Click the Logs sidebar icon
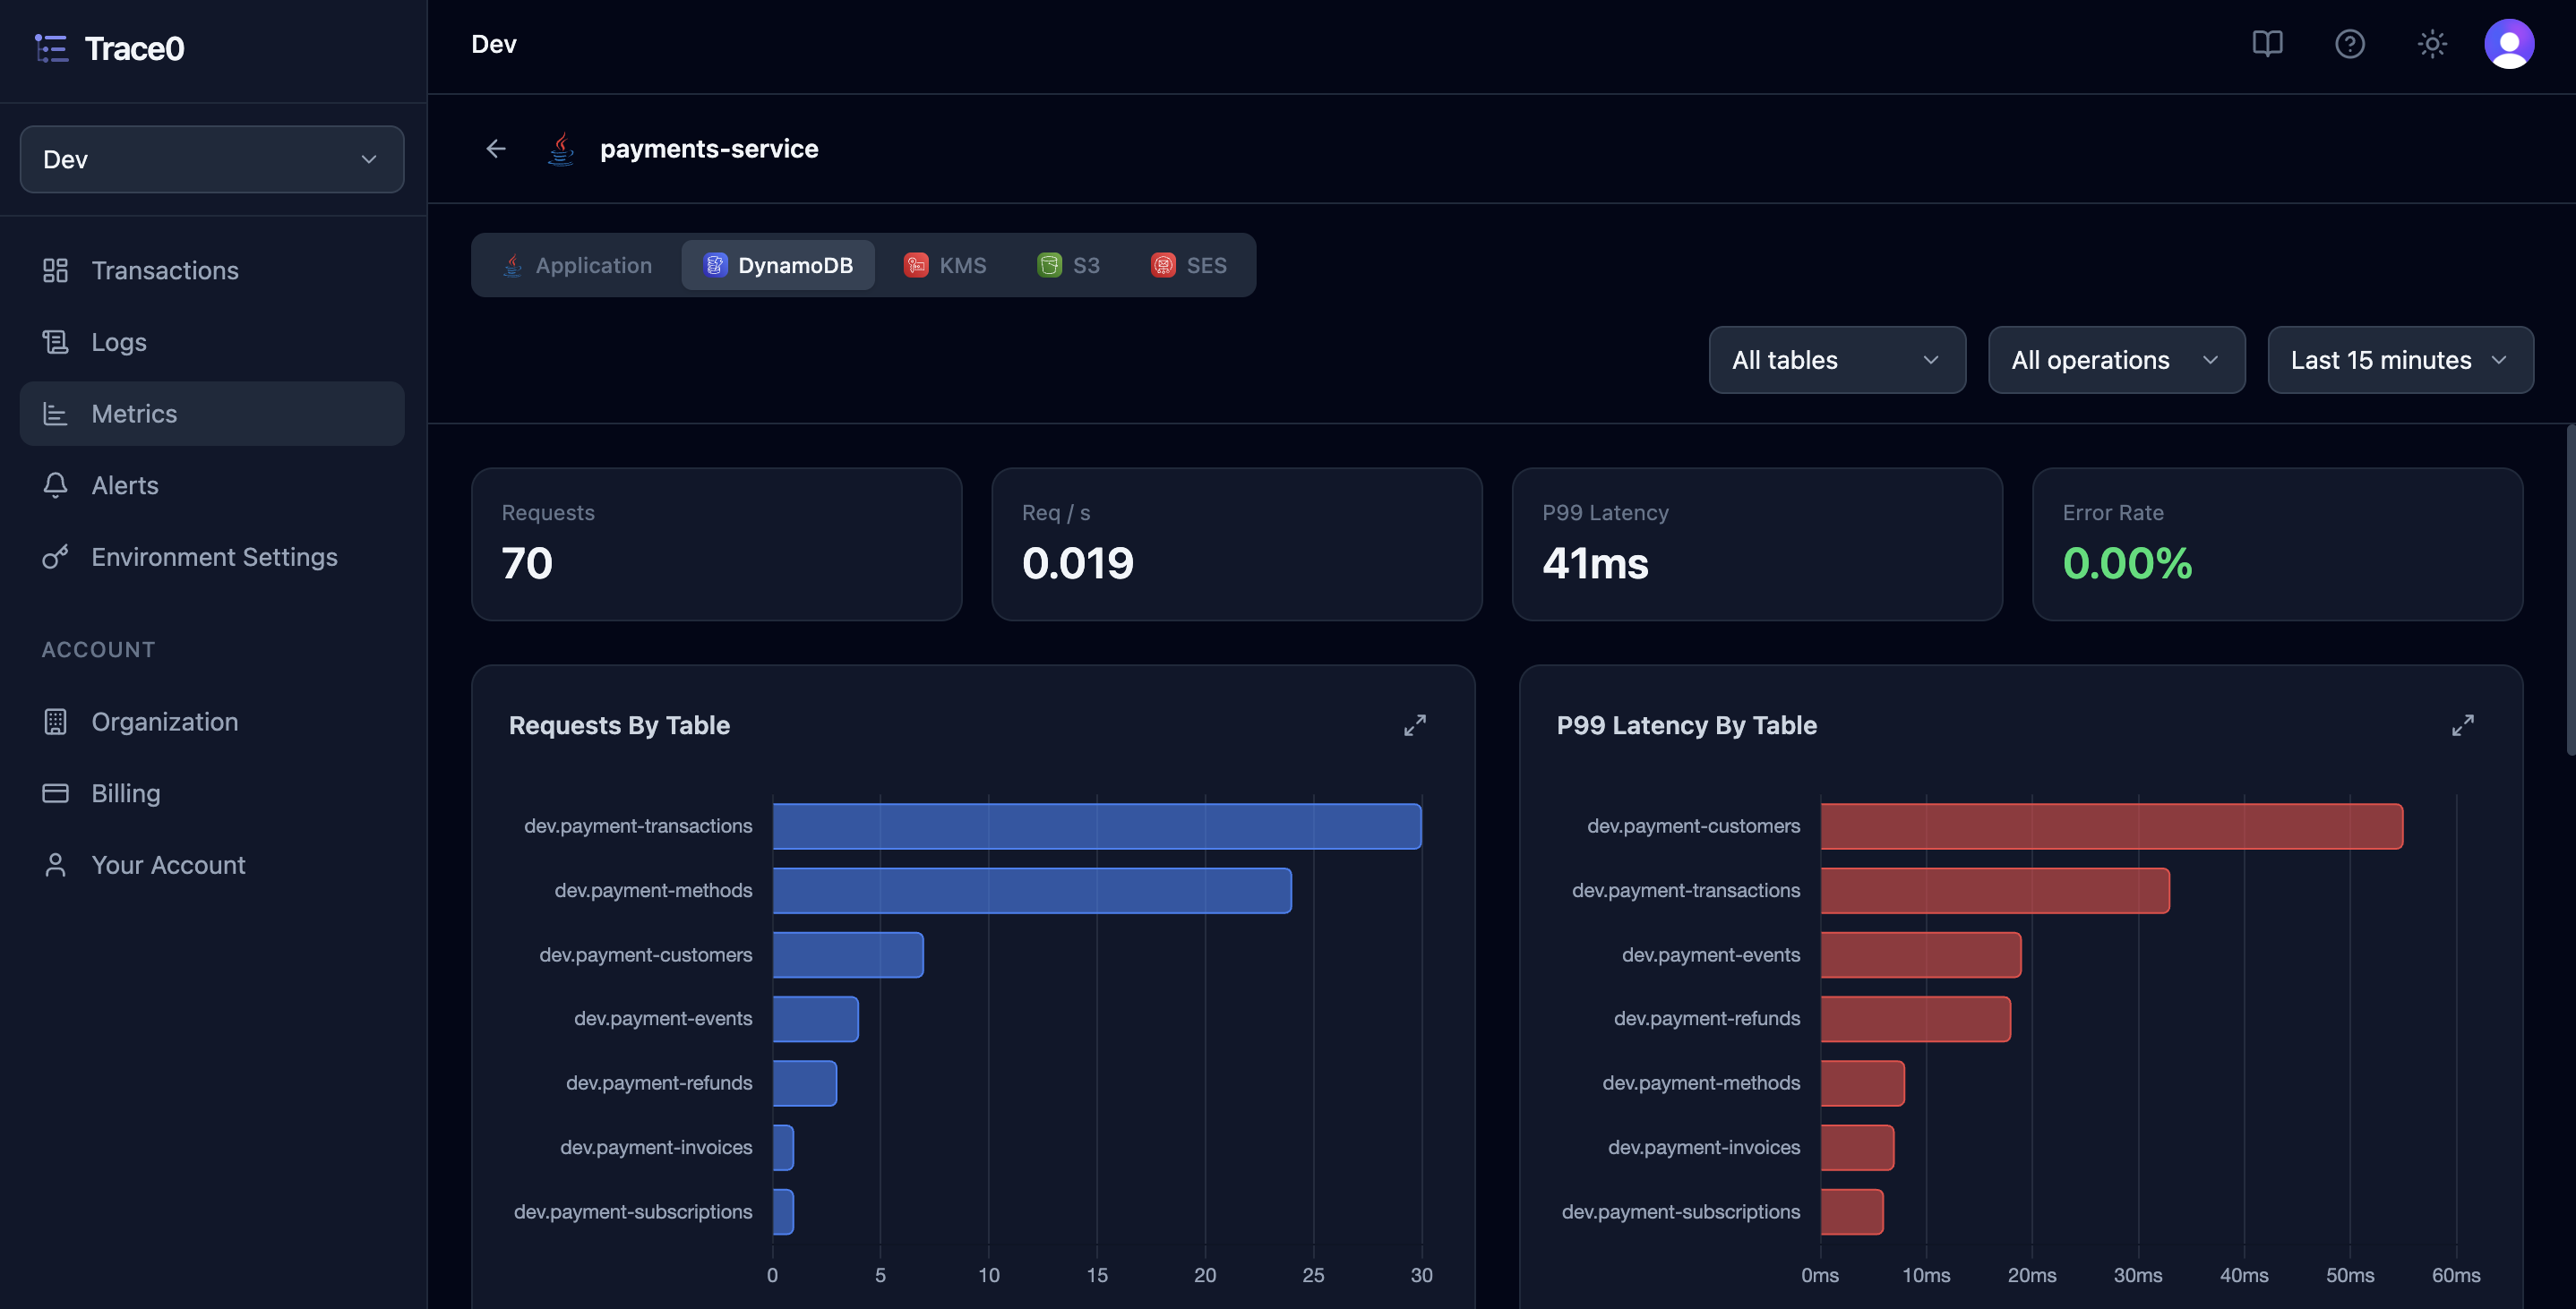 click(x=55, y=342)
